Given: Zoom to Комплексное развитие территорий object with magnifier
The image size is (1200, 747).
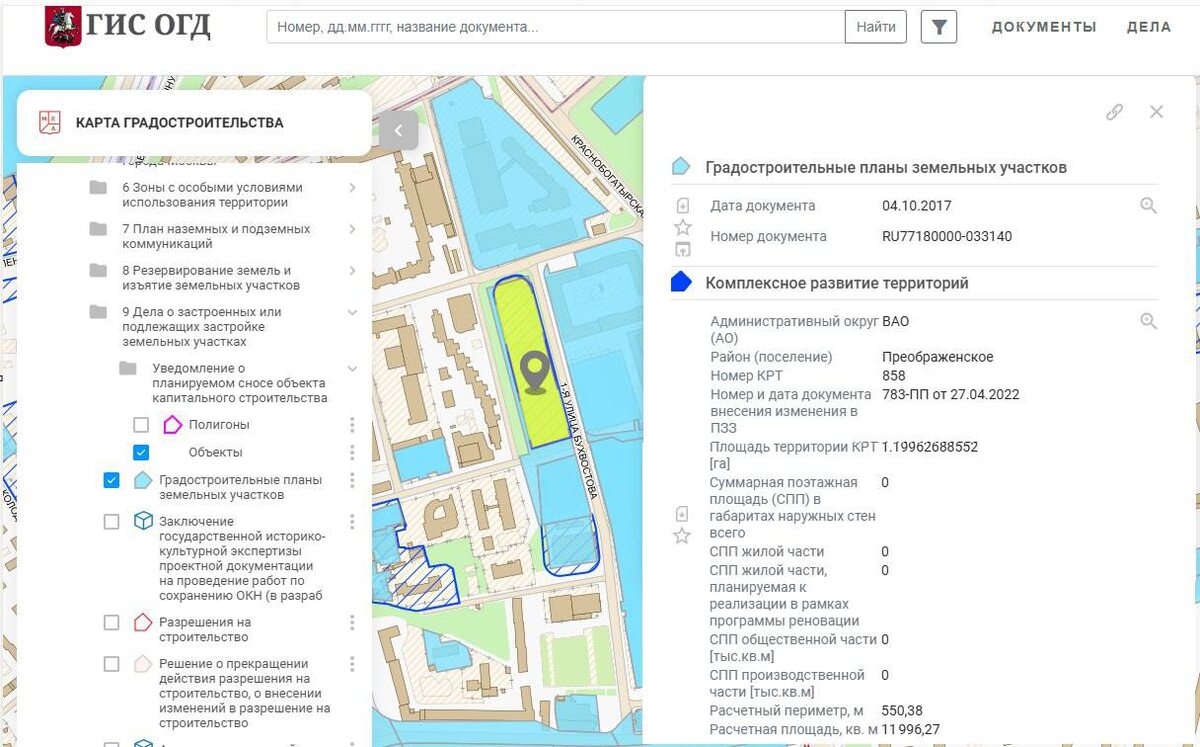Looking at the screenshot, I should (1148, 322).
